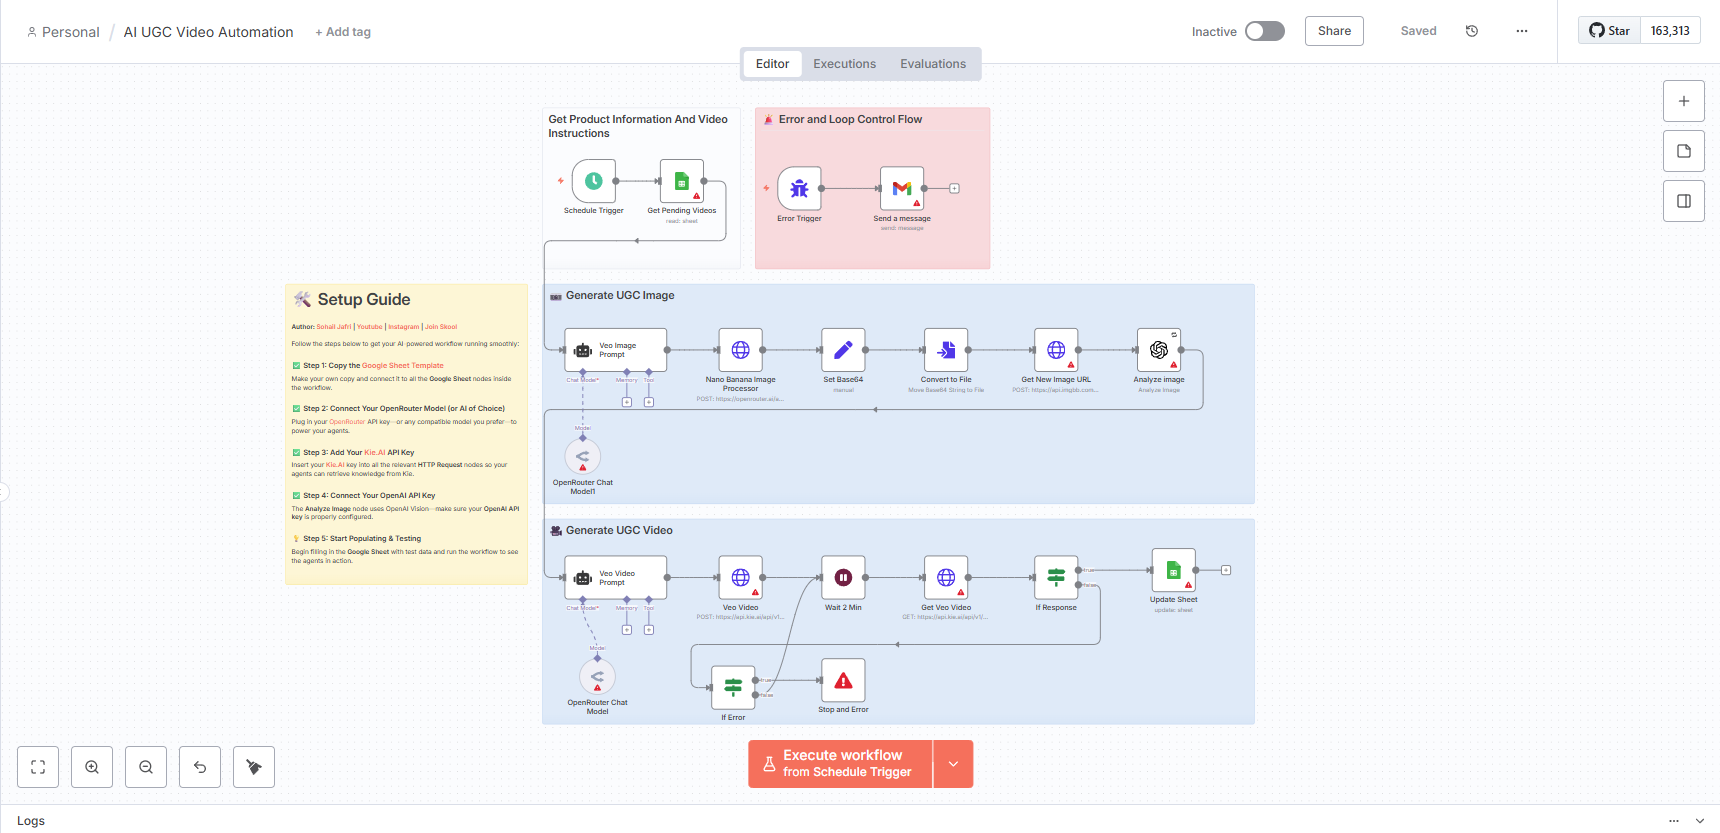Toggle the focus panel on the right
Viewport: 1720px width, 833px height.
(x=1683, y=201)
